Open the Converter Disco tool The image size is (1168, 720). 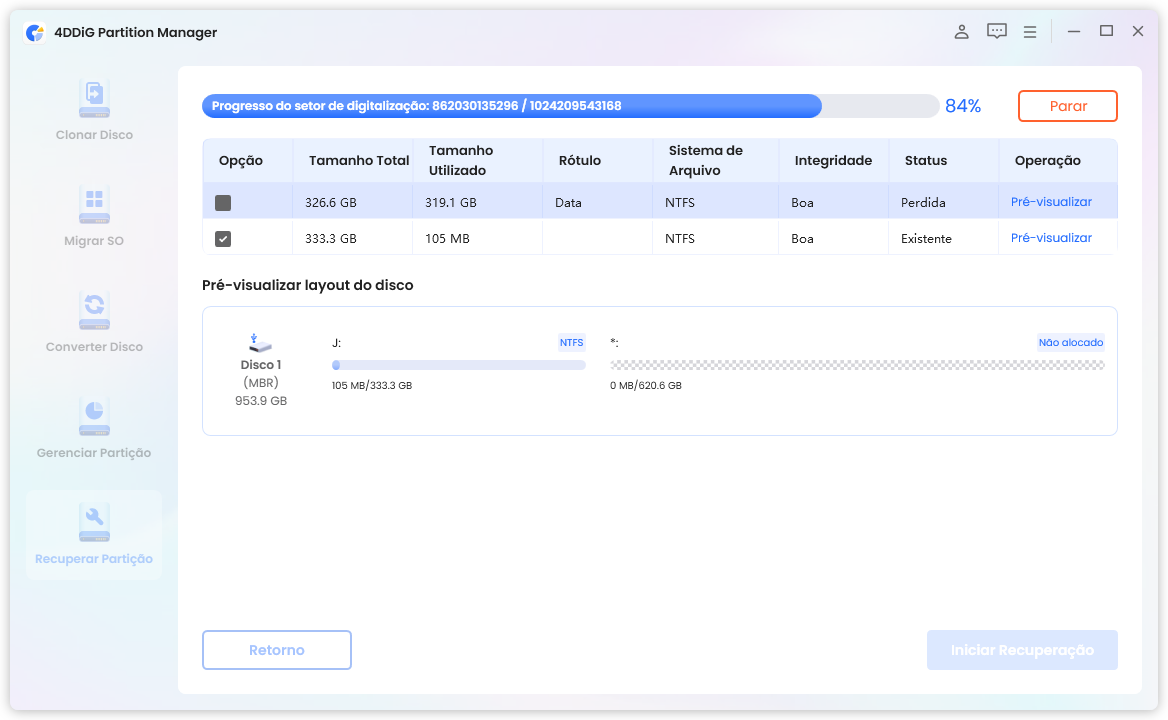[94, 311]
